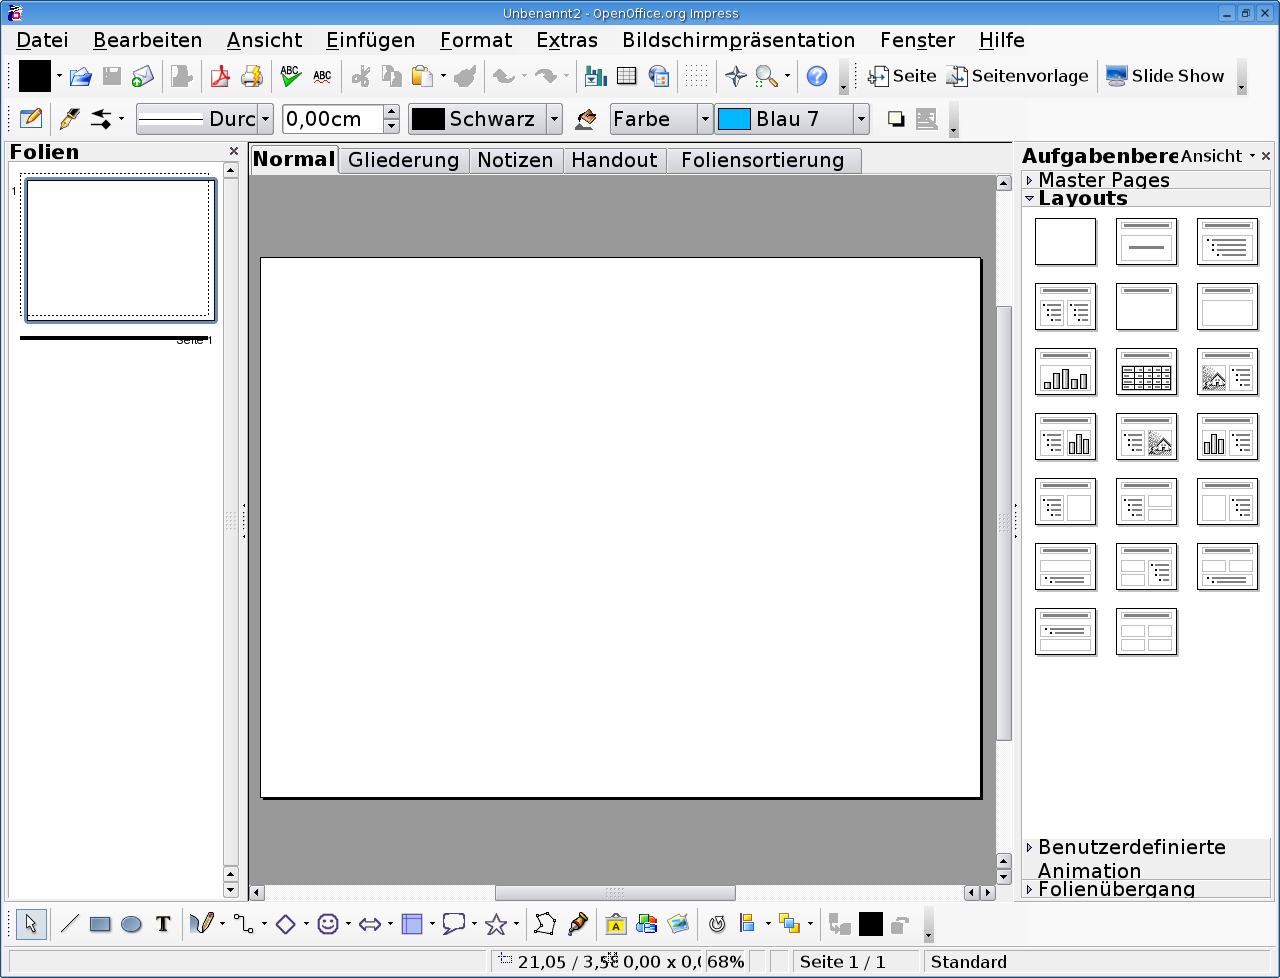Open the arrange objects icon
Viewport: 1280px width, 978px height.
click(x=789, y=925)
